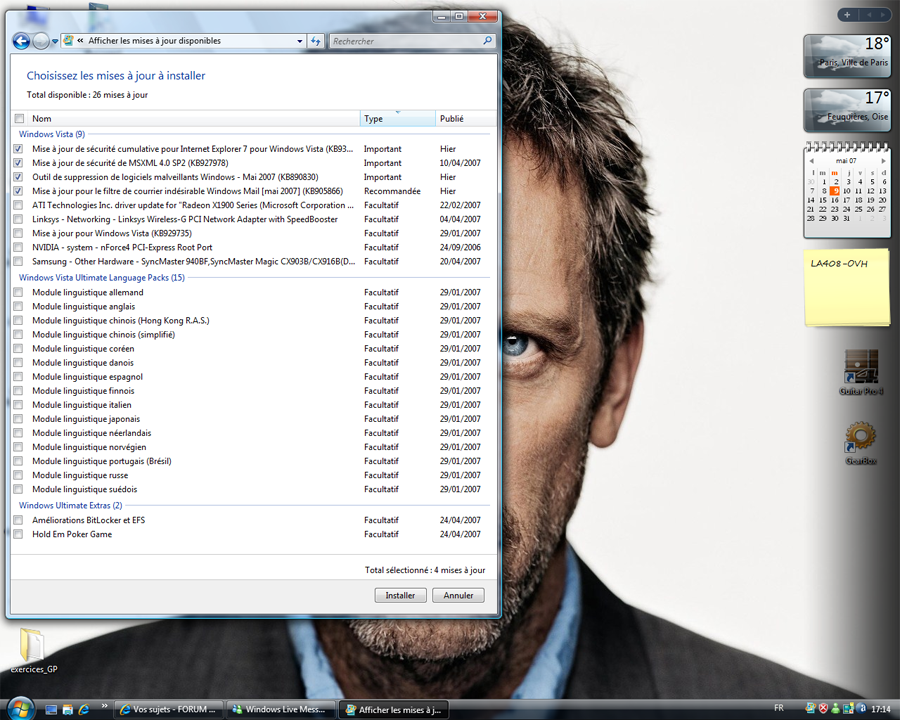Enable the Module linguistique anglais checkbox
900x720 pixels.
tap(18, 306)
